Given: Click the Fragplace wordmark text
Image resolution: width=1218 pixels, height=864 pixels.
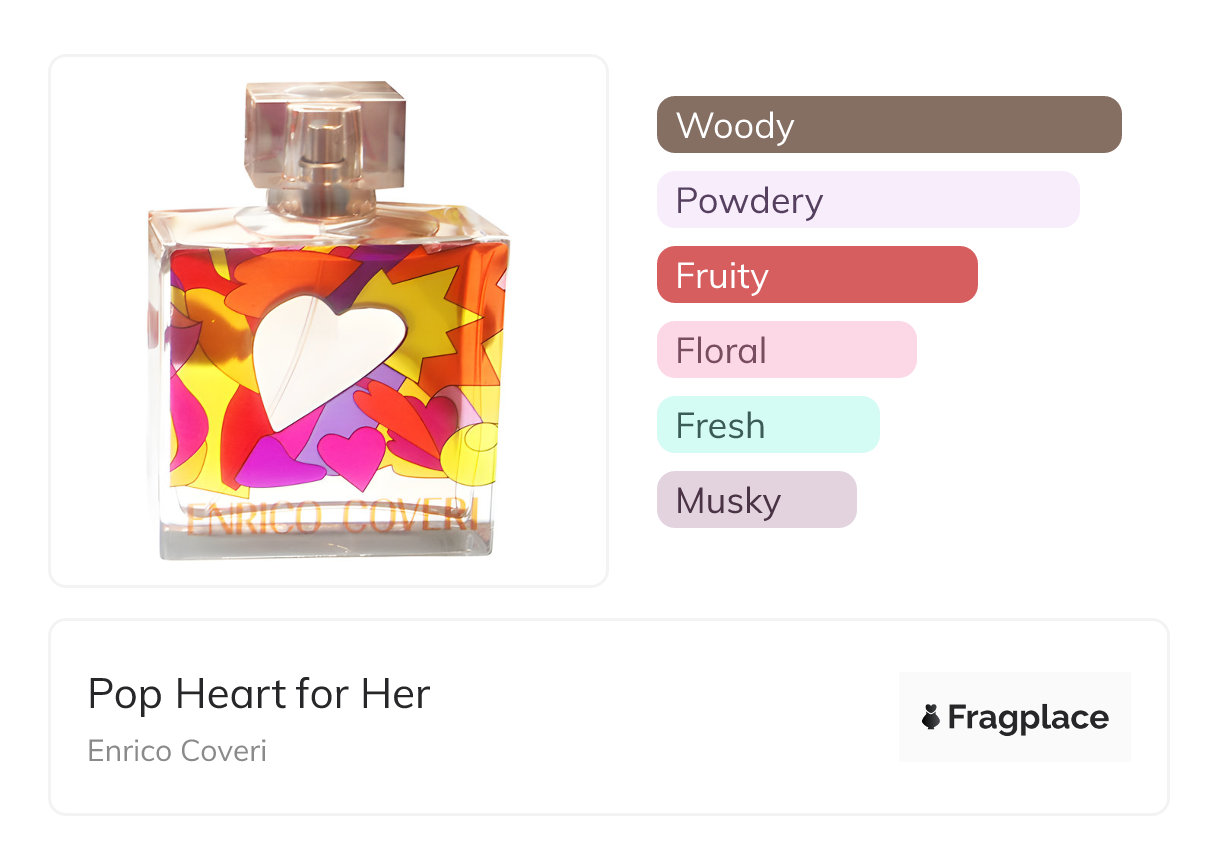Looking at the screenshot, I should (1028, 717).
